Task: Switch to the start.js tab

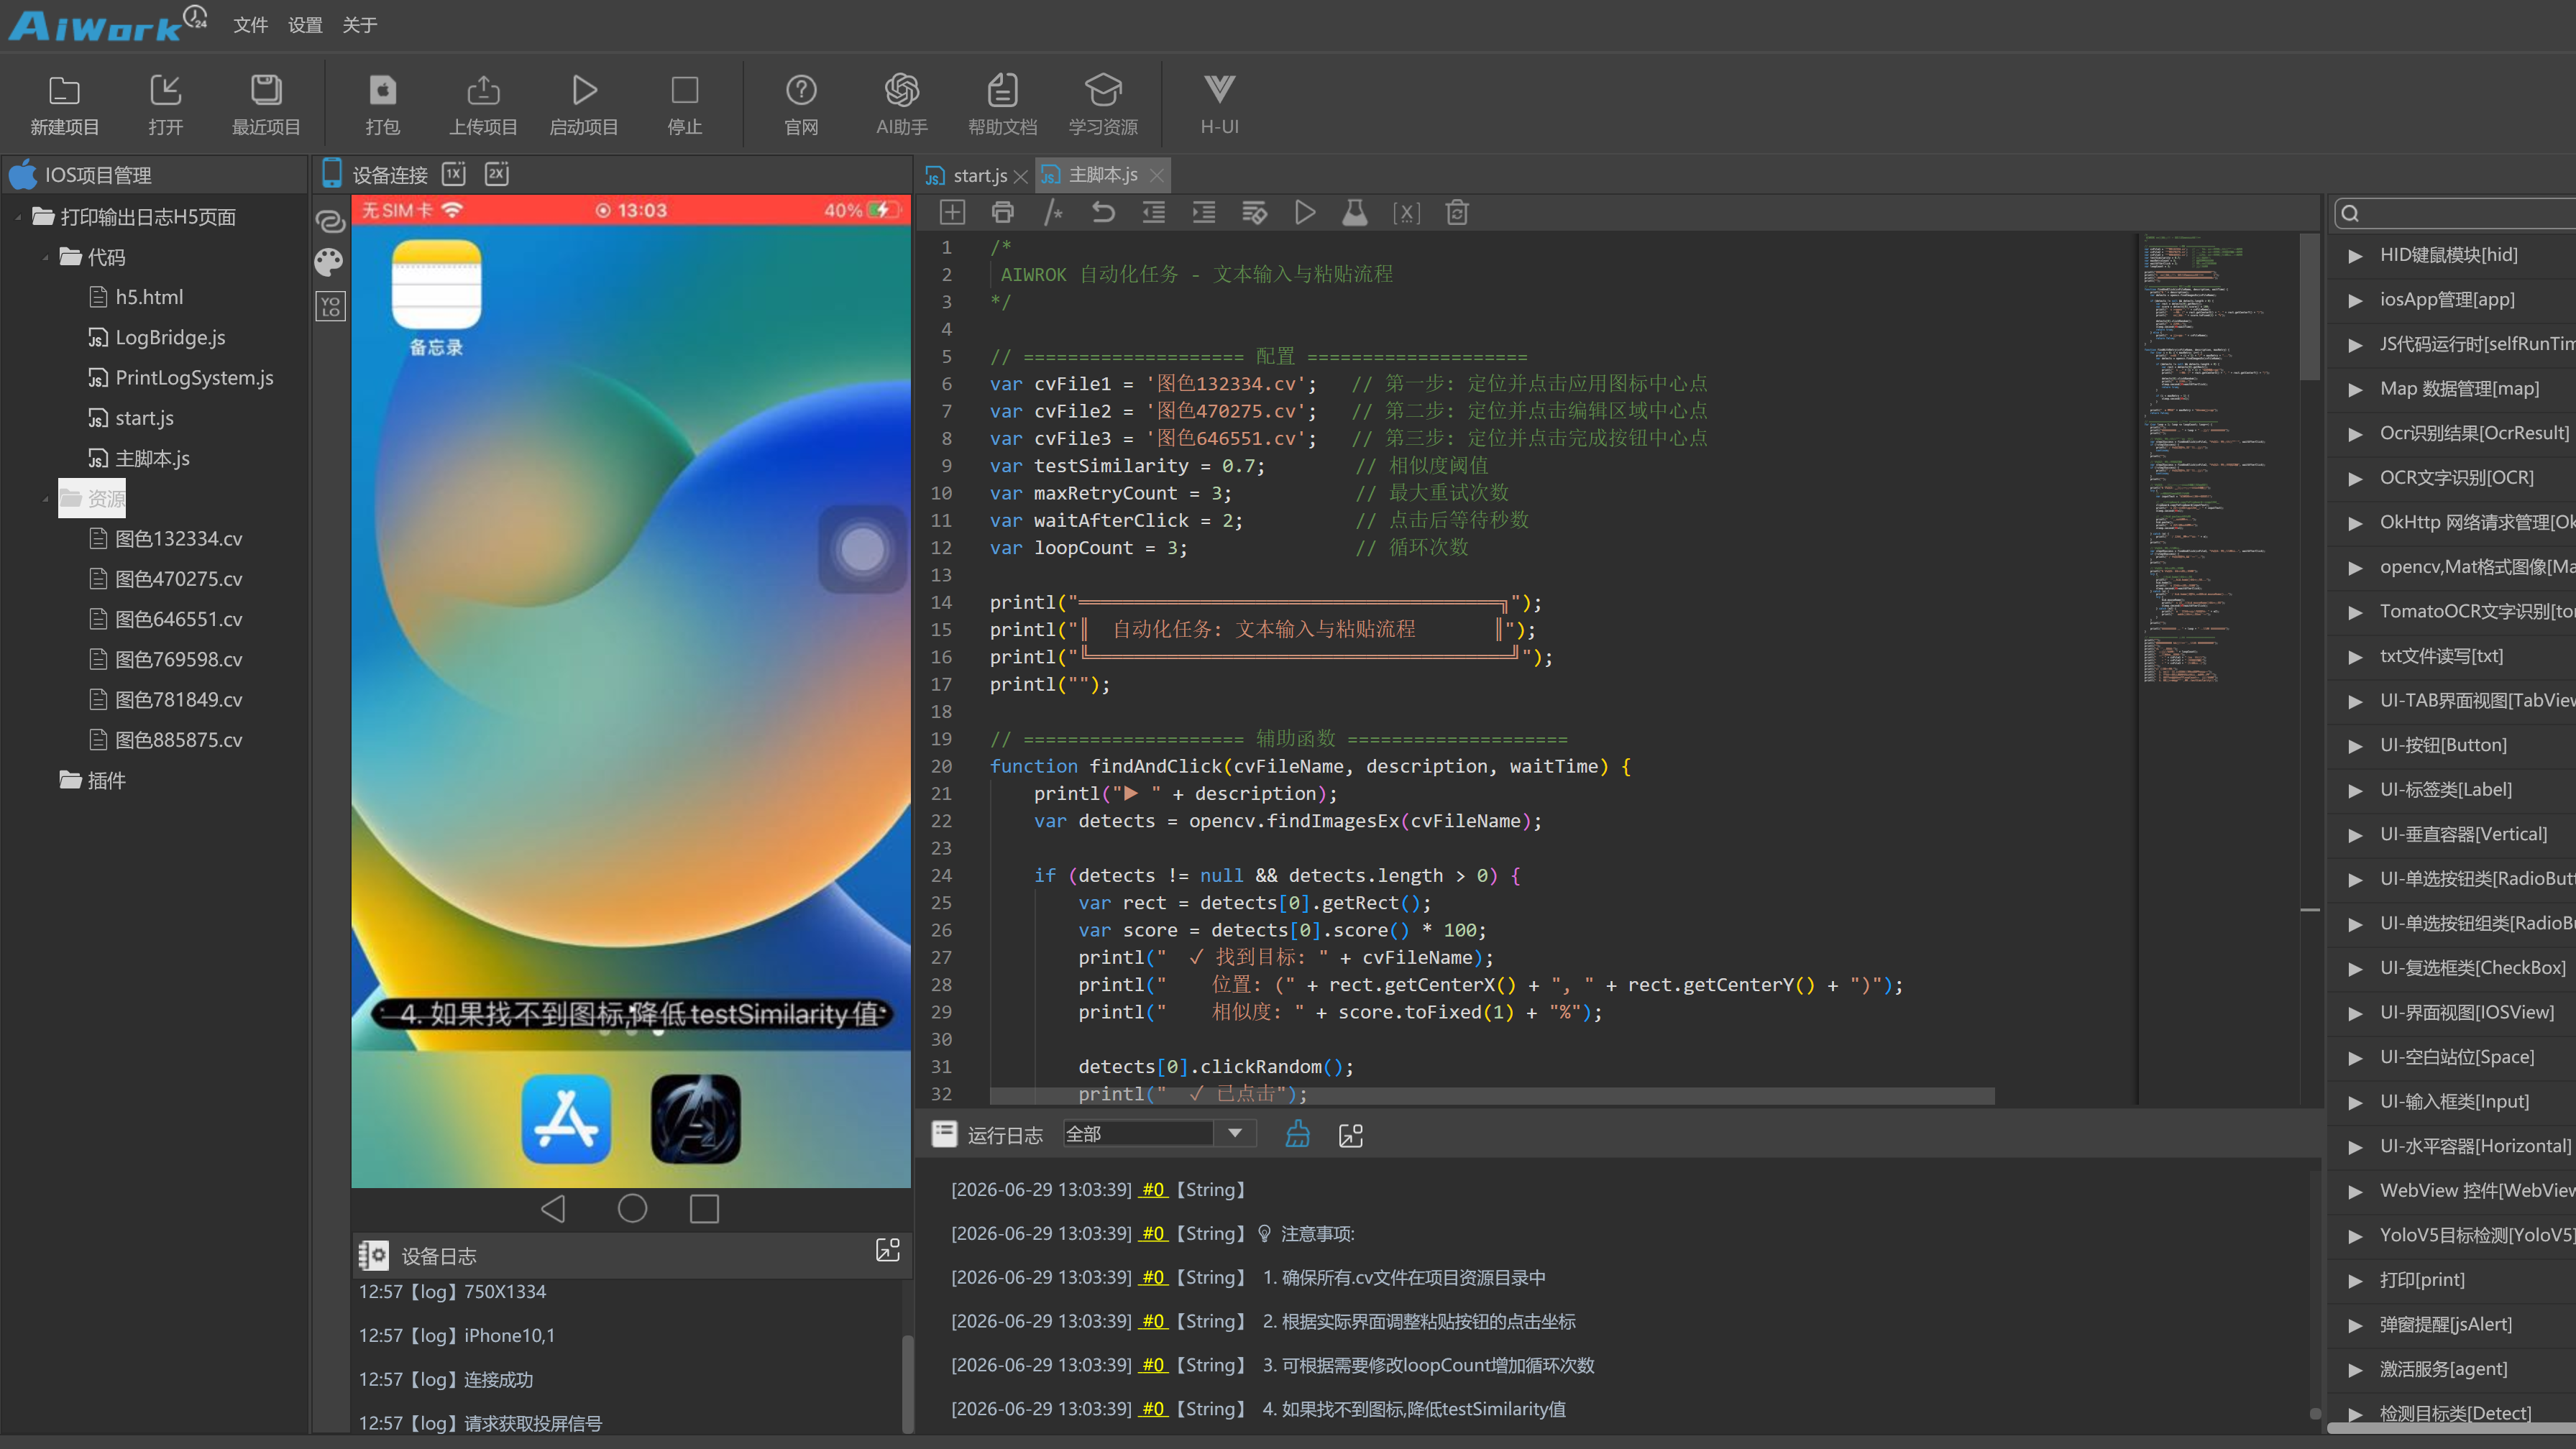Action: (978, 175)
